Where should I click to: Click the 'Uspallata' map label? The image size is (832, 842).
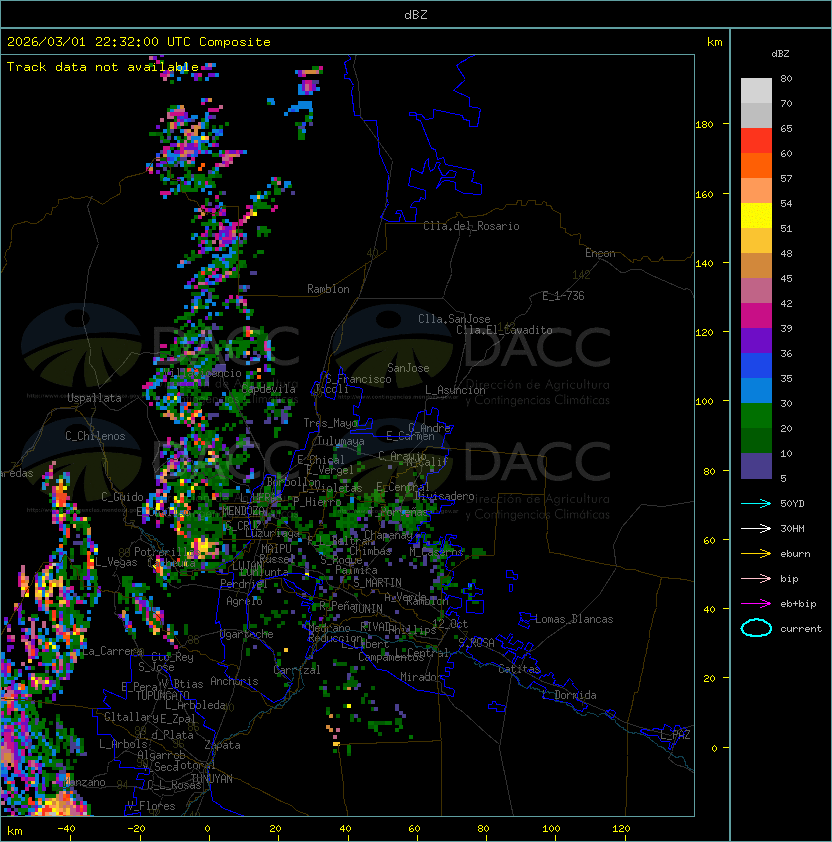(x=94, y=398)
